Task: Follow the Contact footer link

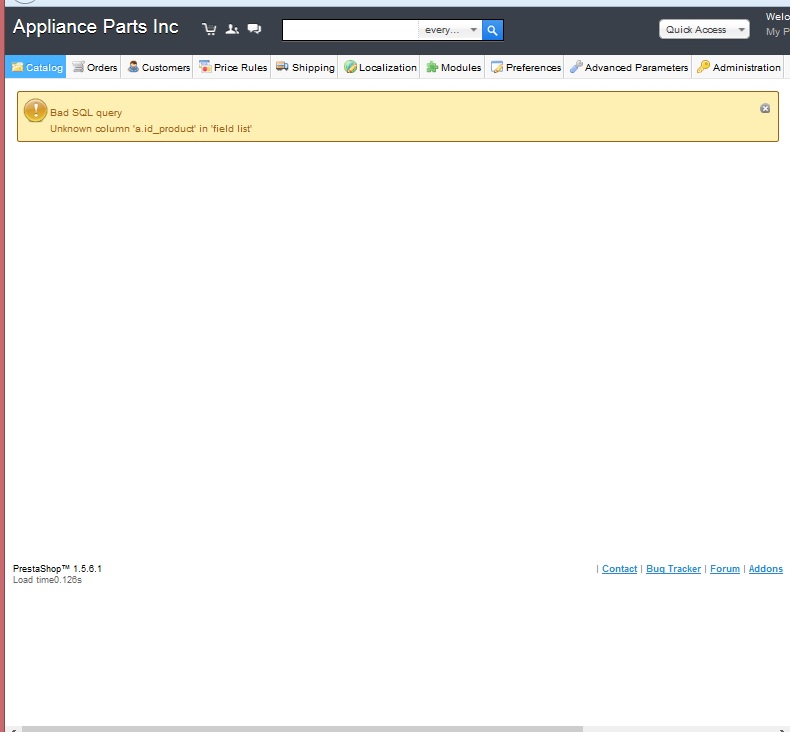Action: (619, 569)
